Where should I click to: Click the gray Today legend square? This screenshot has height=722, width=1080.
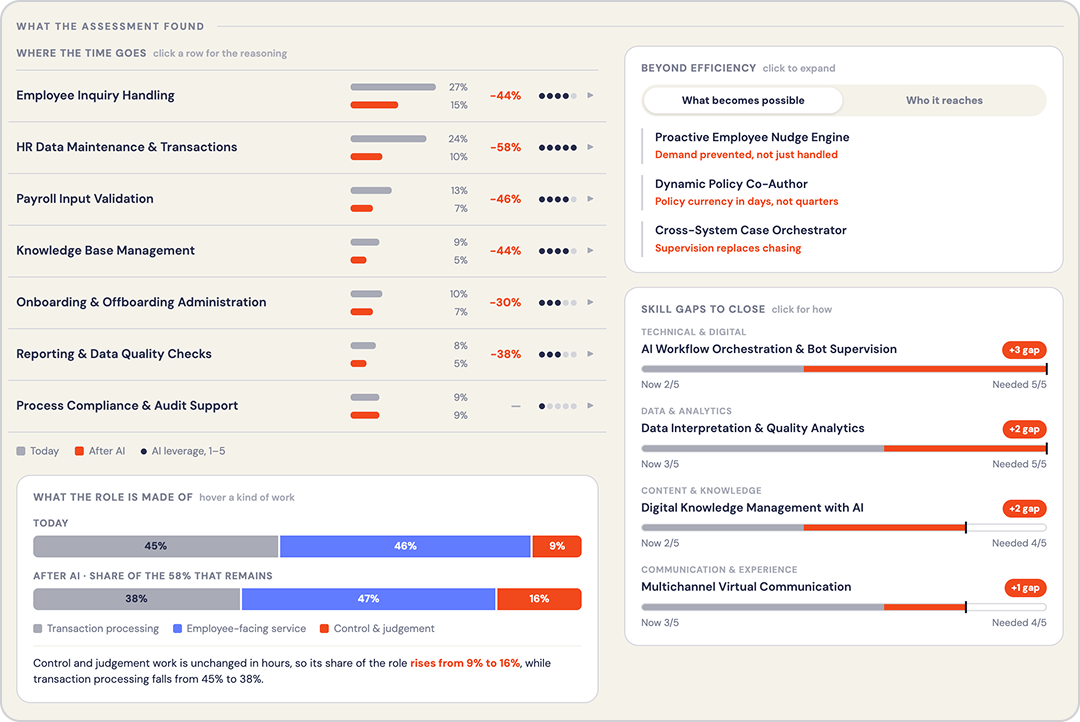pyautogui.click(x=21, y=451)
